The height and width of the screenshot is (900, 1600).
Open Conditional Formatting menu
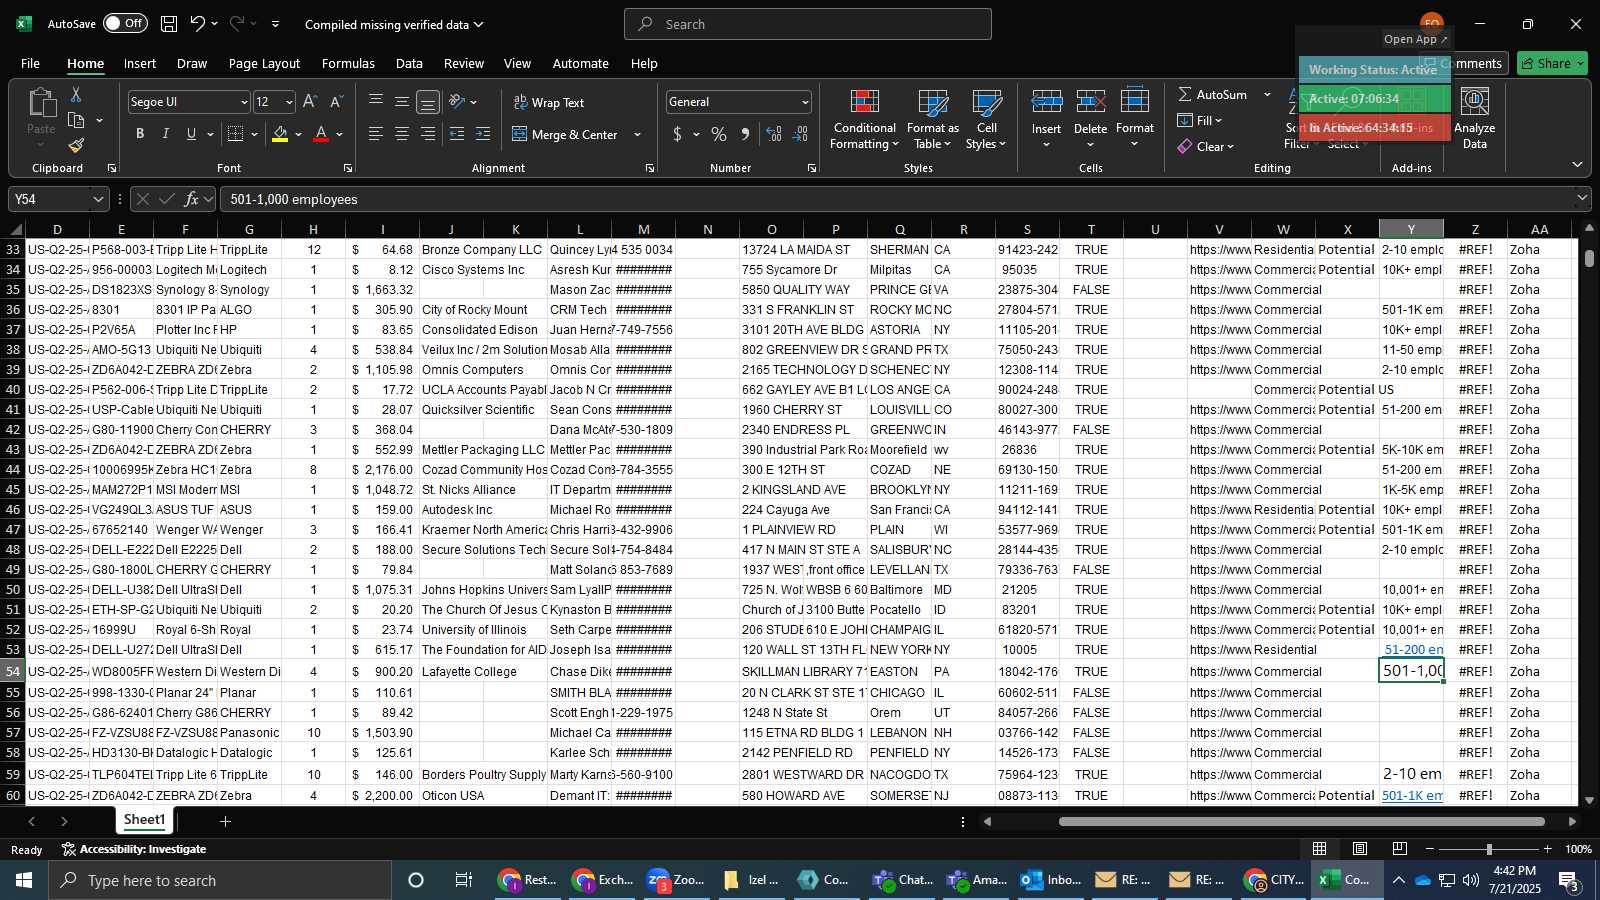pyautogui.click(x=865, y=119)
